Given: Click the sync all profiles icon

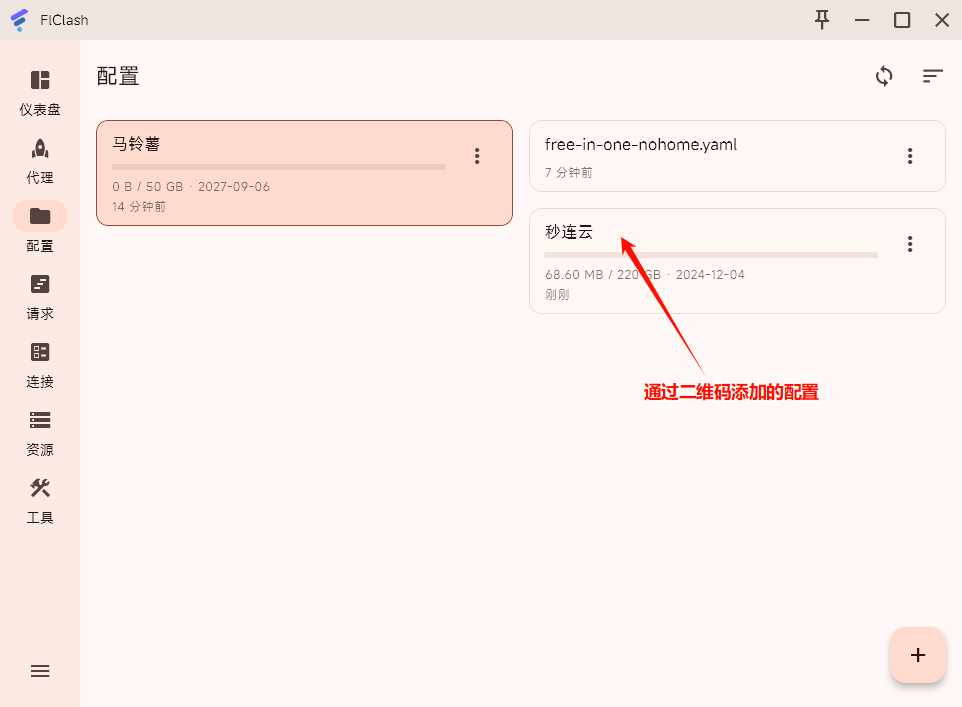Looking at the screenshot, I should pyautogui.click(x=884, y=76).
